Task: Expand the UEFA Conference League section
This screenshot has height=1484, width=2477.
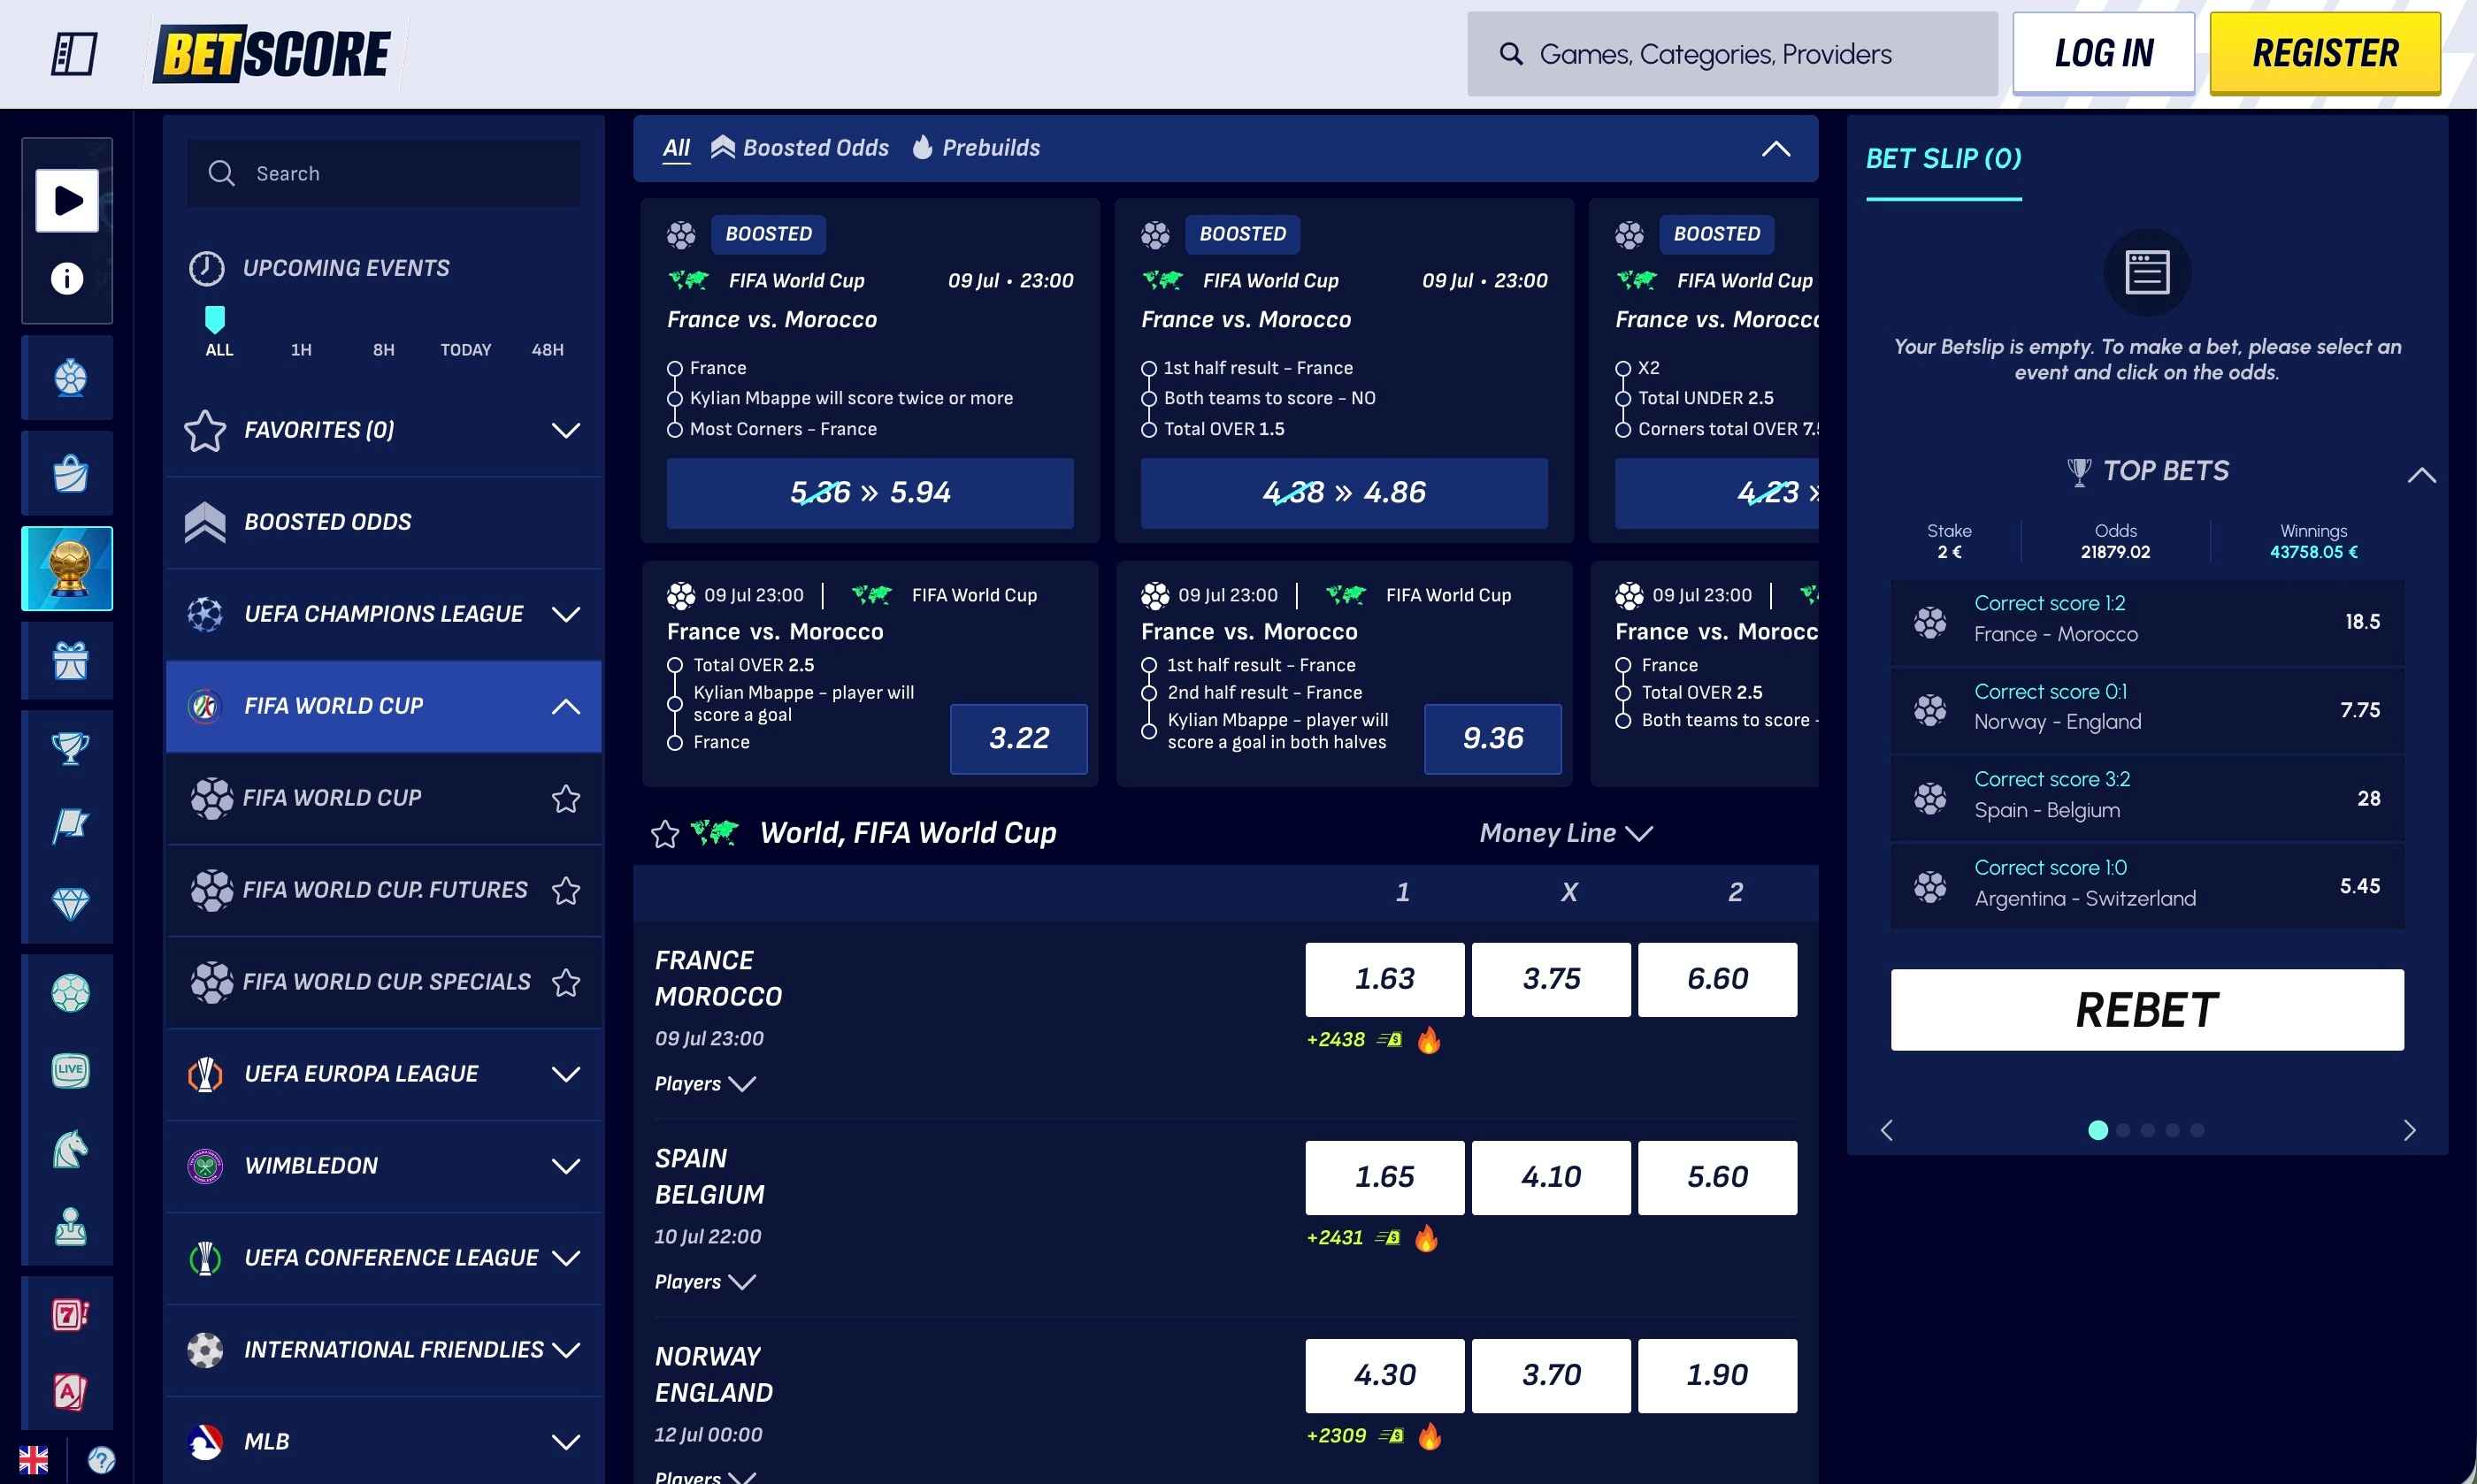Action: coord(384,1258)
